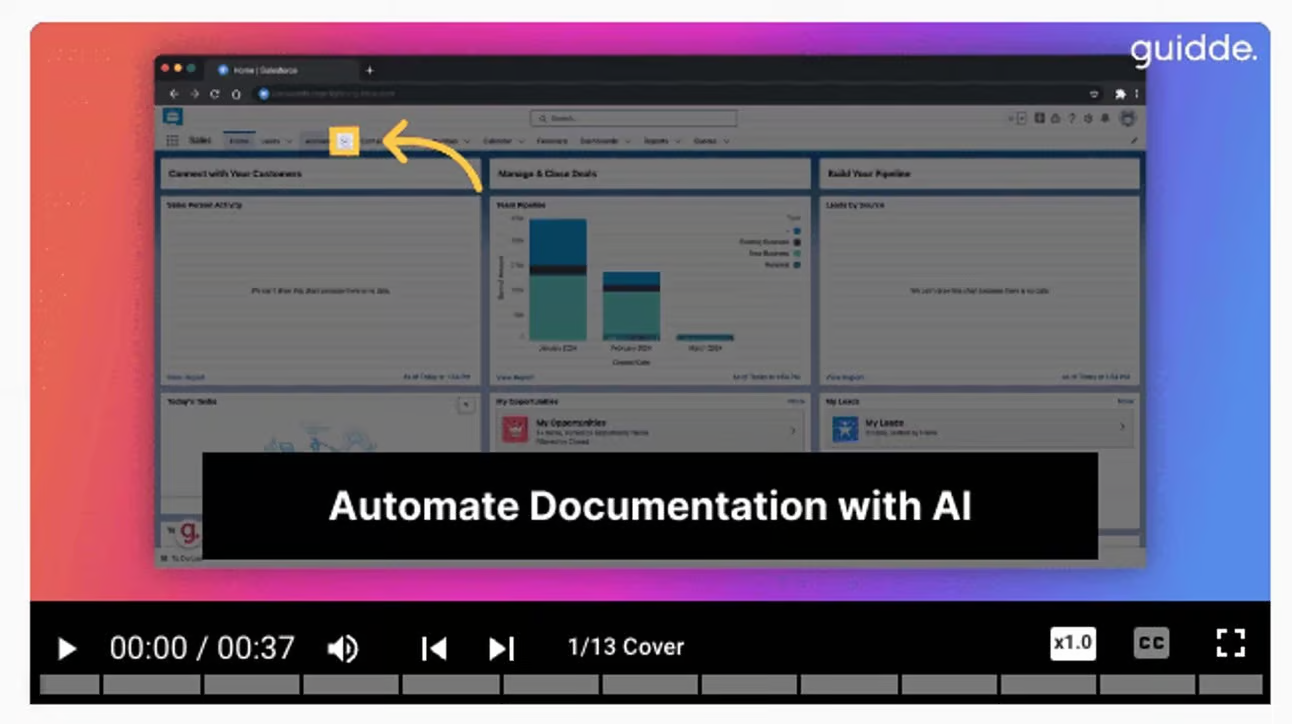Toggle CC closed captions
Image resolution: width=1292 pixels, height=724 pixels.
click(1151, 643)
